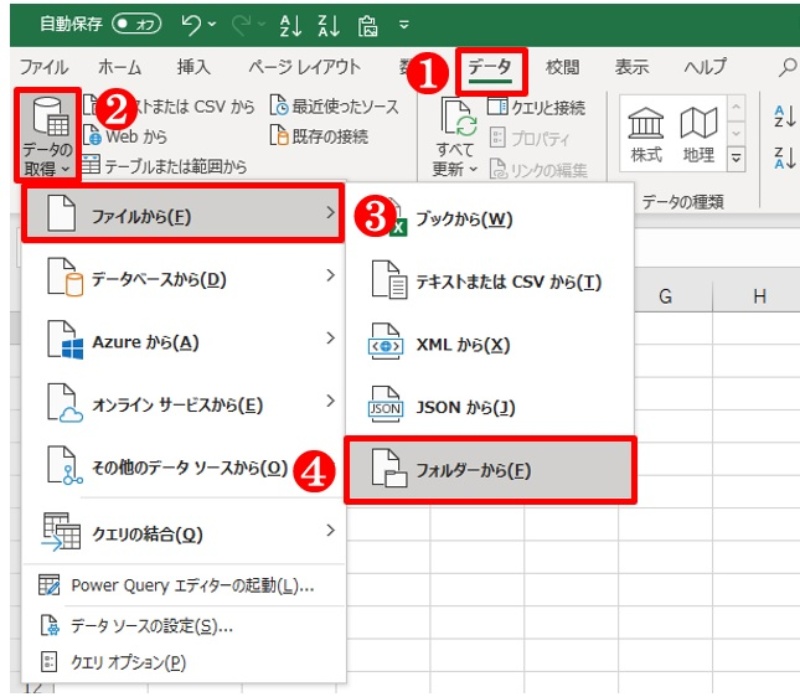Viewport: 800px width, 697px height.
Task: Click the greyed Redo arrow icon
Action: (x=242, y=24)
